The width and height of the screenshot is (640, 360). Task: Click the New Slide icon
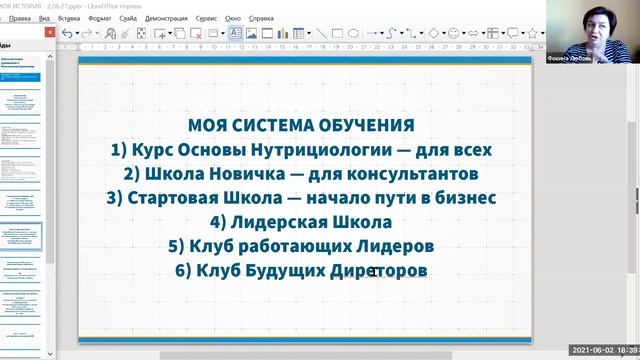(160, 33)
